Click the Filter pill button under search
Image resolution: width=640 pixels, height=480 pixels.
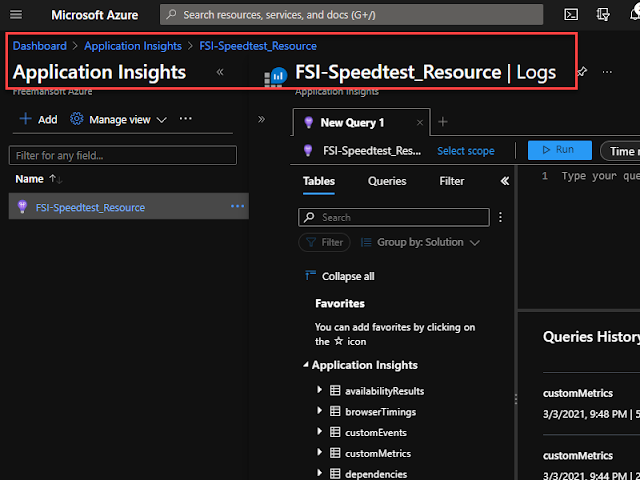[x=324, y=242]
